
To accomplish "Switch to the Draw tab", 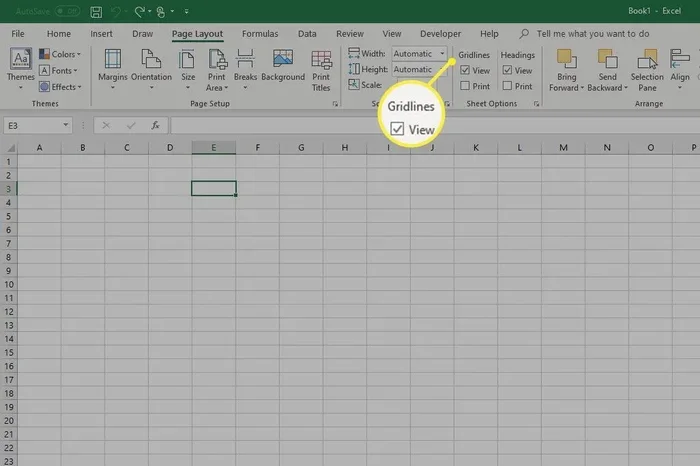I will coord(142,34).
